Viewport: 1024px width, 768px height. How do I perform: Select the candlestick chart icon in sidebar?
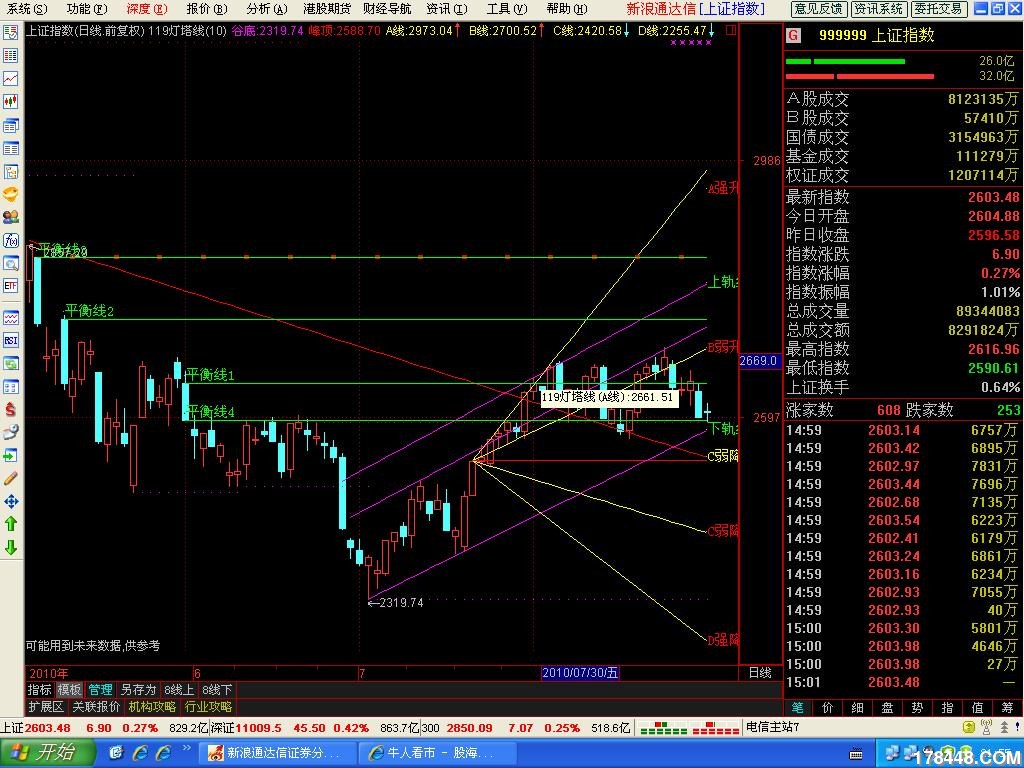pyautogui.click(x=10, y=101)
